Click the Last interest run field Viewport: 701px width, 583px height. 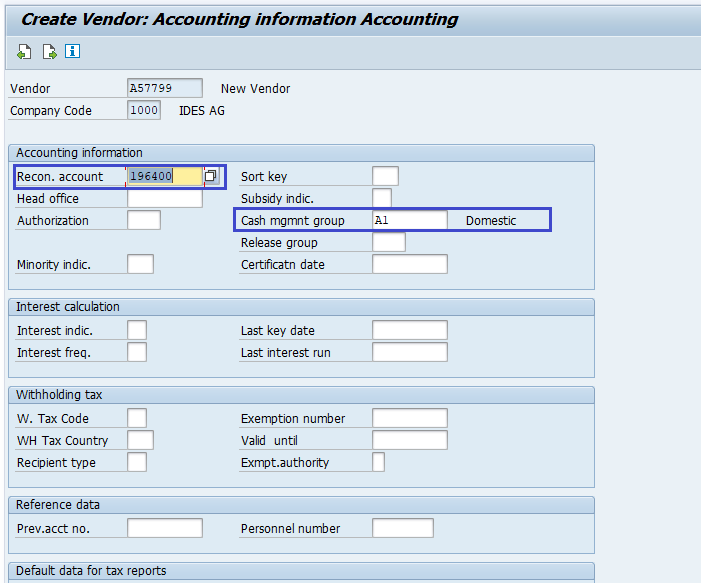410,352
